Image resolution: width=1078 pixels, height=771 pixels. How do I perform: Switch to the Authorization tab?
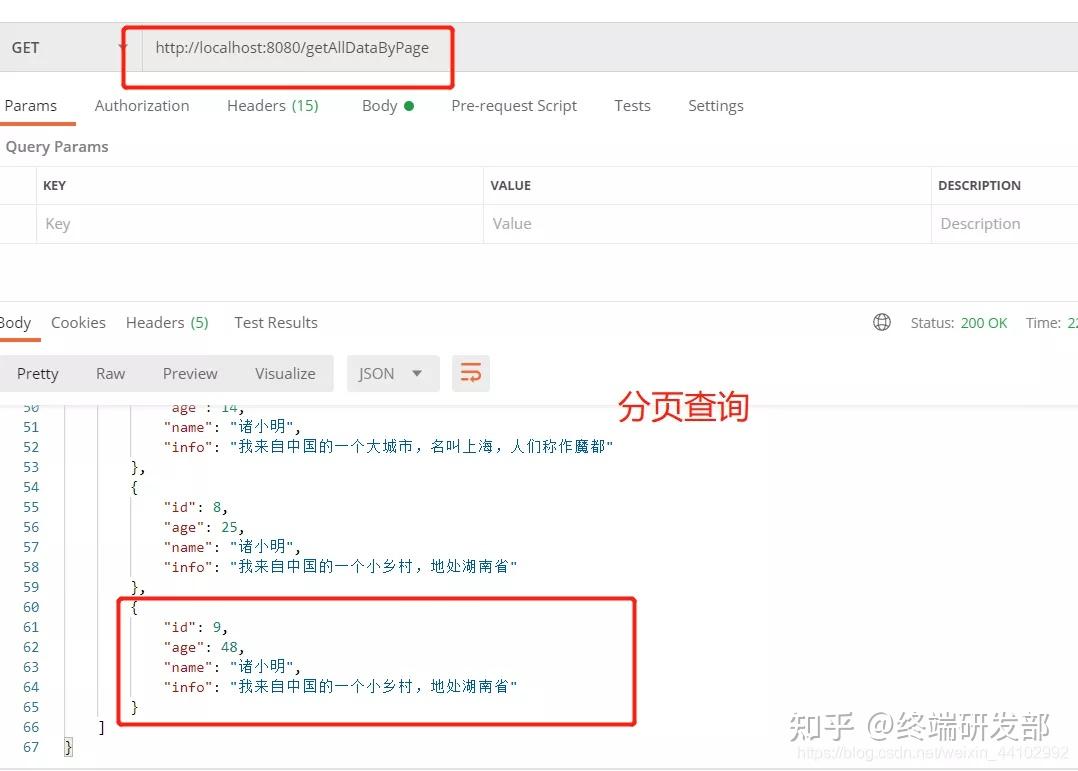click(141, 105)
